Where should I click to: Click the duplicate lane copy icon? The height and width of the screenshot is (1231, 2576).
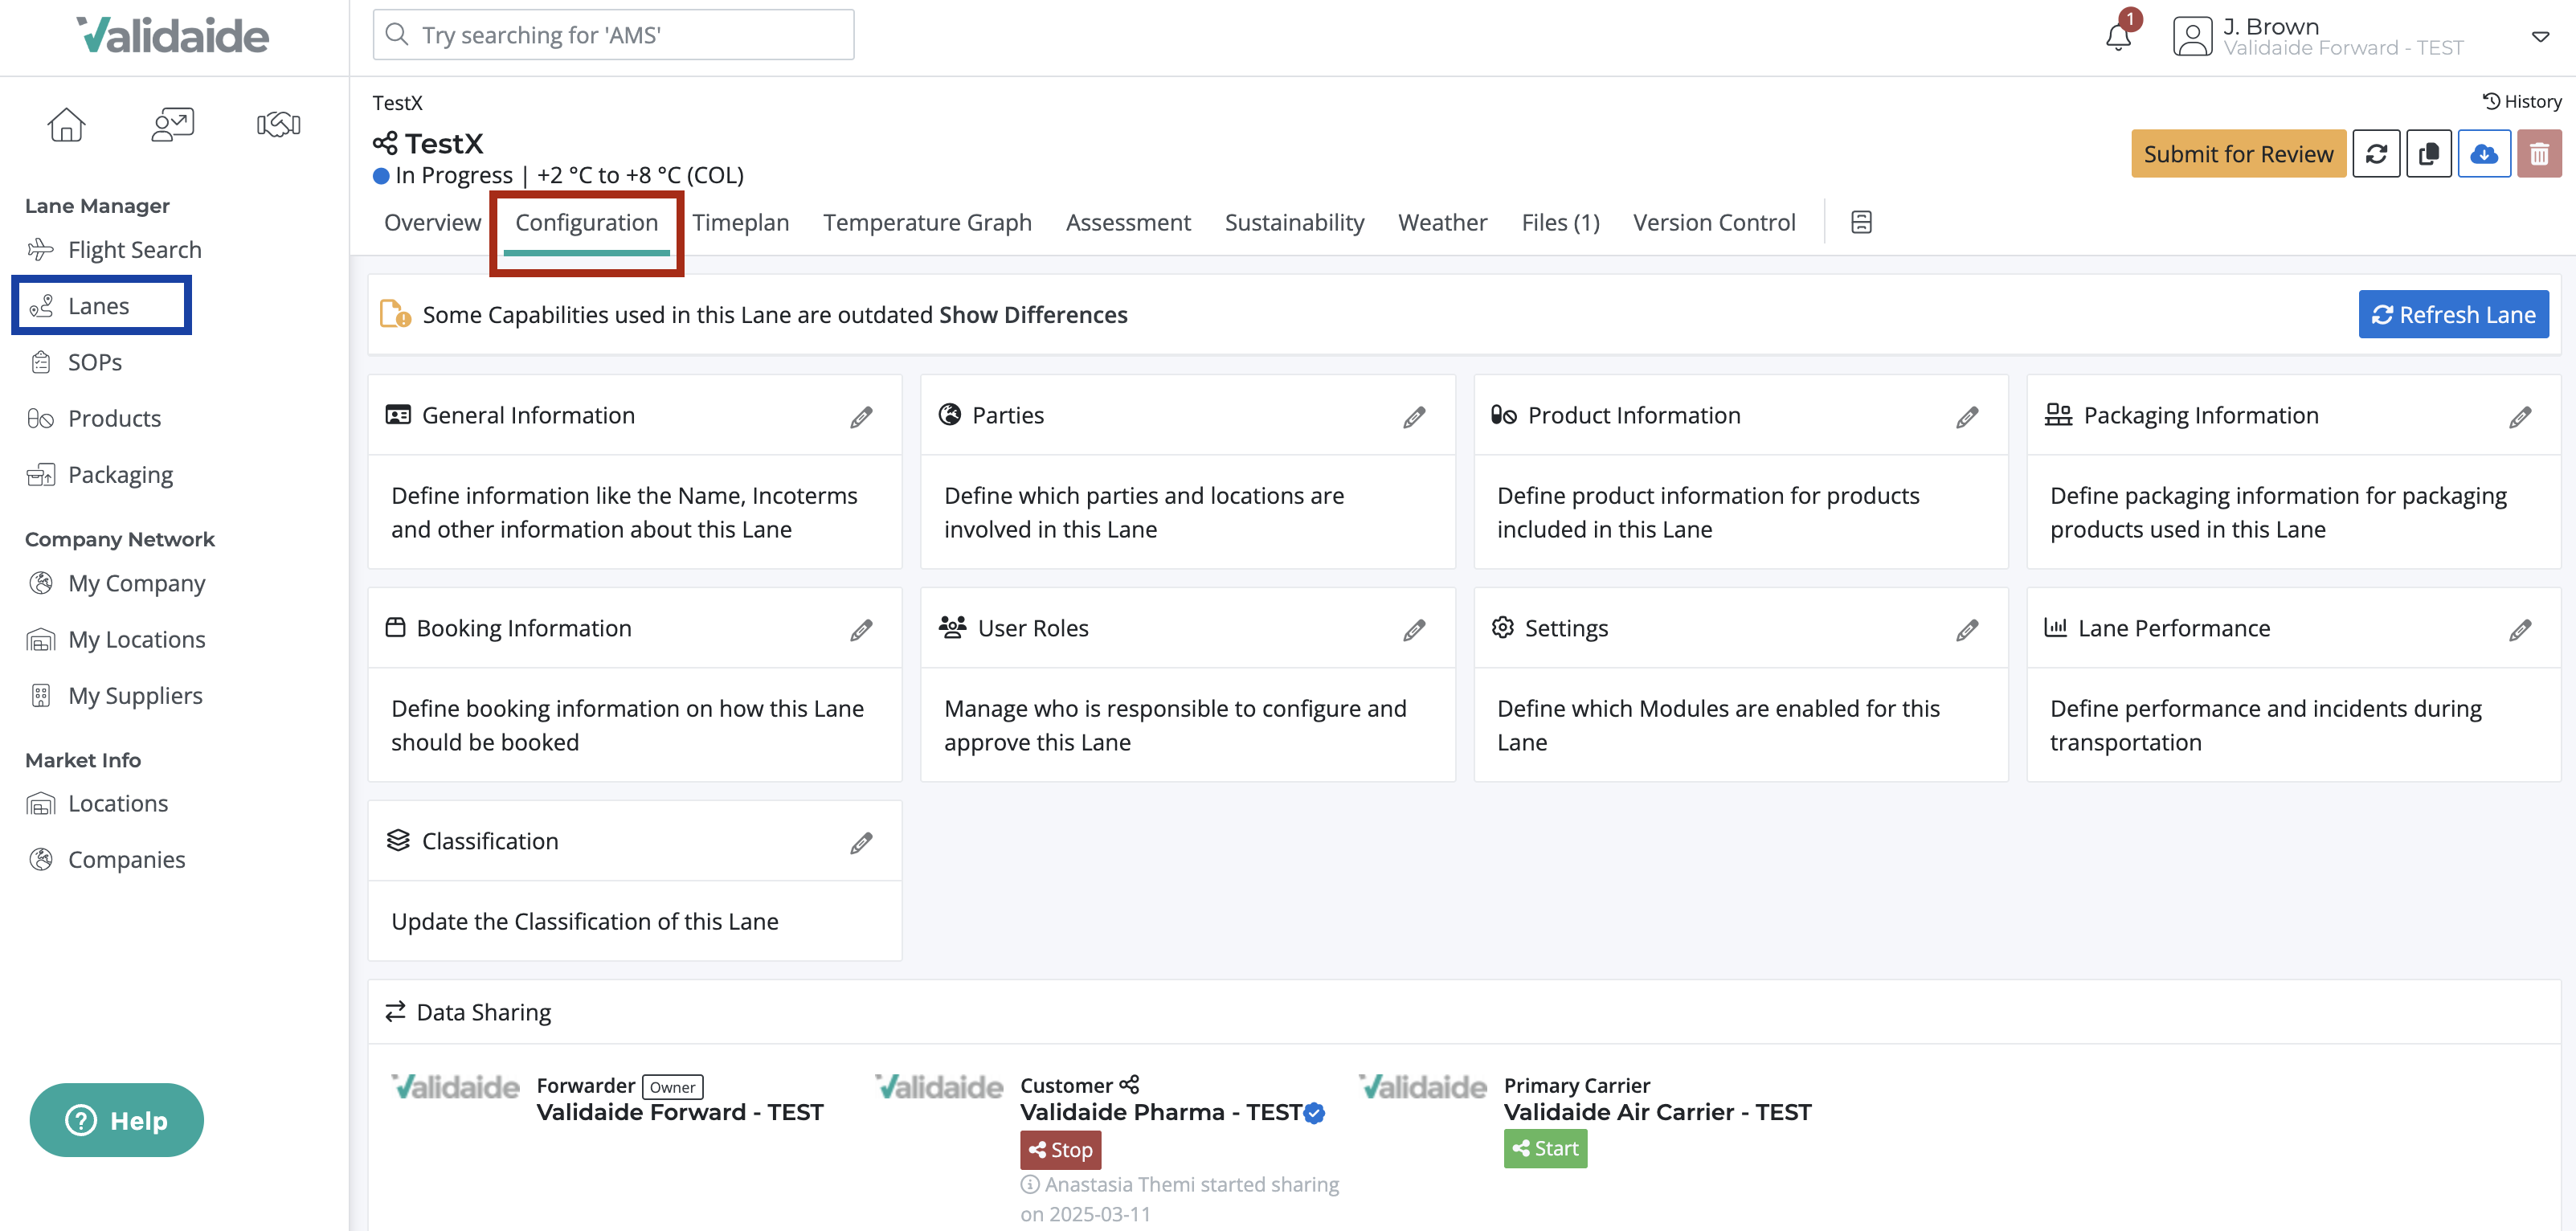tap(2428, 154)
